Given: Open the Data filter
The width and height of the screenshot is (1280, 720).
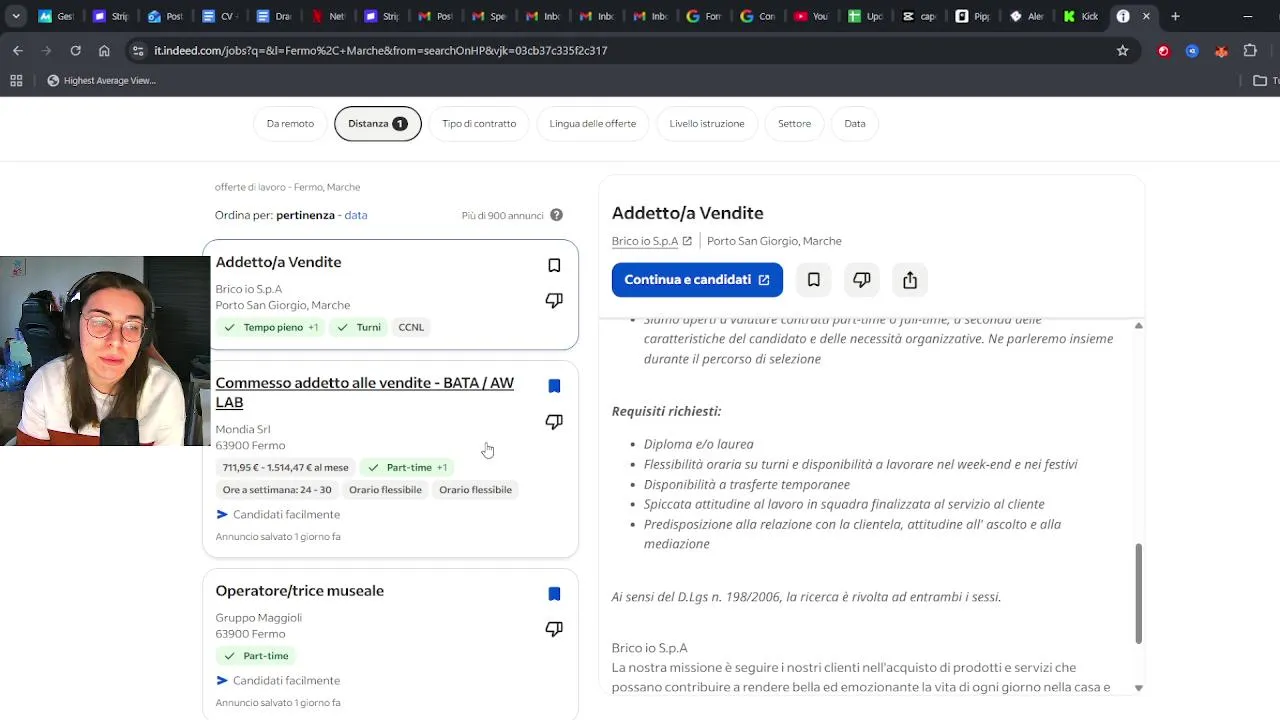Looking at the screenshot, I should click(x=855, y=124).
